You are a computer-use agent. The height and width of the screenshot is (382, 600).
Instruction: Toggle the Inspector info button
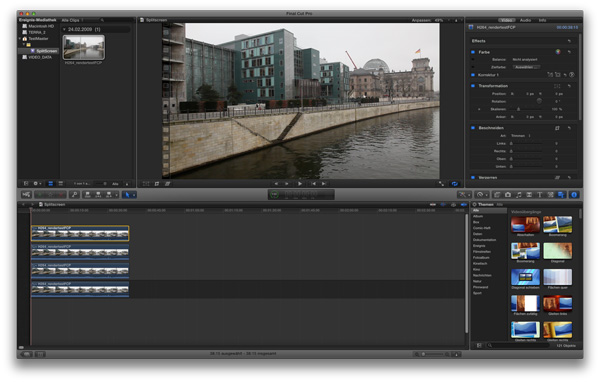(x=574, y=195)
